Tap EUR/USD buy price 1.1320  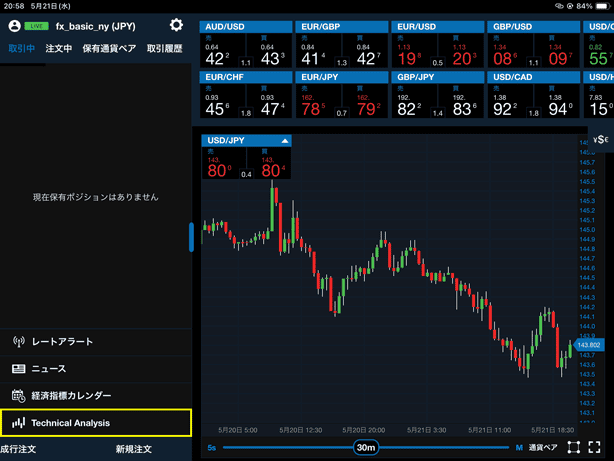[x=461, y=51]
